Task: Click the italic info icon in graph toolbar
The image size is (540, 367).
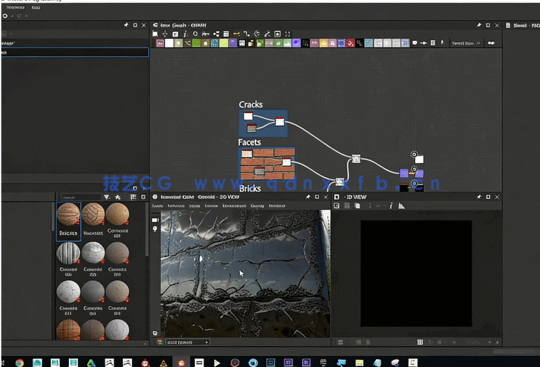Action: click(185, 34)
